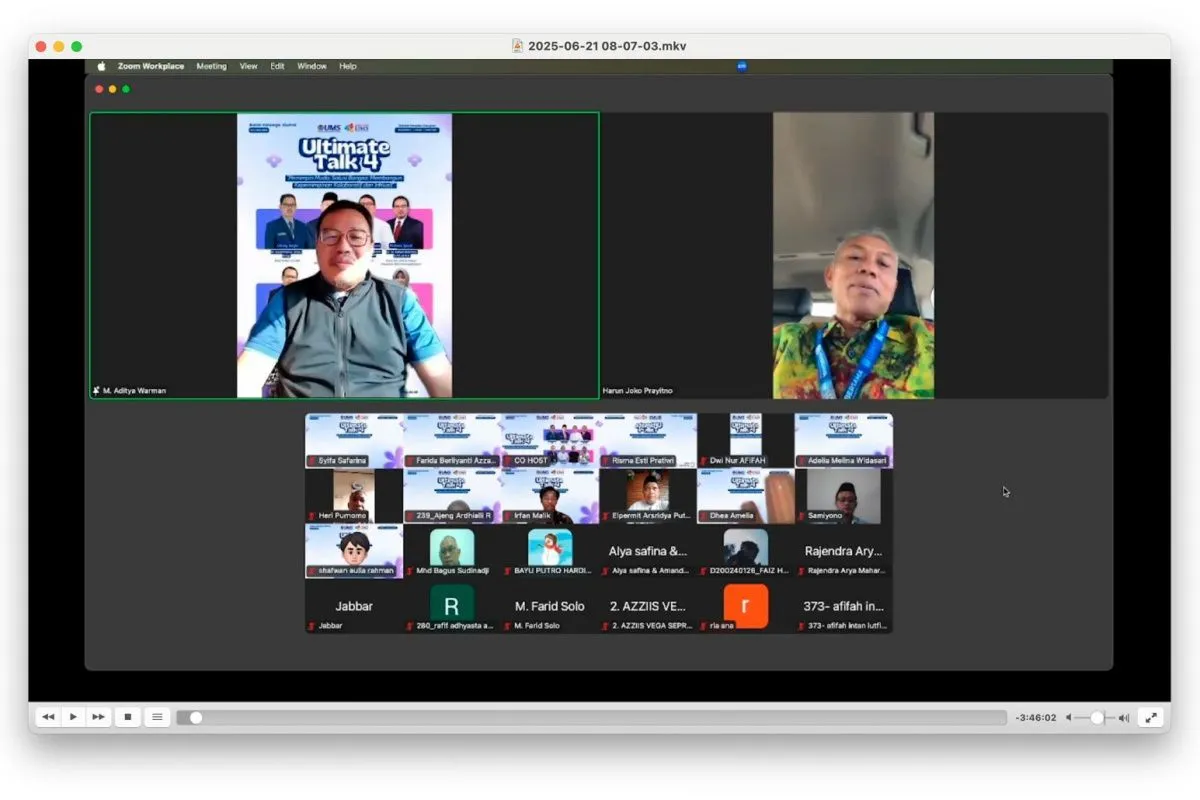Start playback with the play button

click(x=73, y=717)
